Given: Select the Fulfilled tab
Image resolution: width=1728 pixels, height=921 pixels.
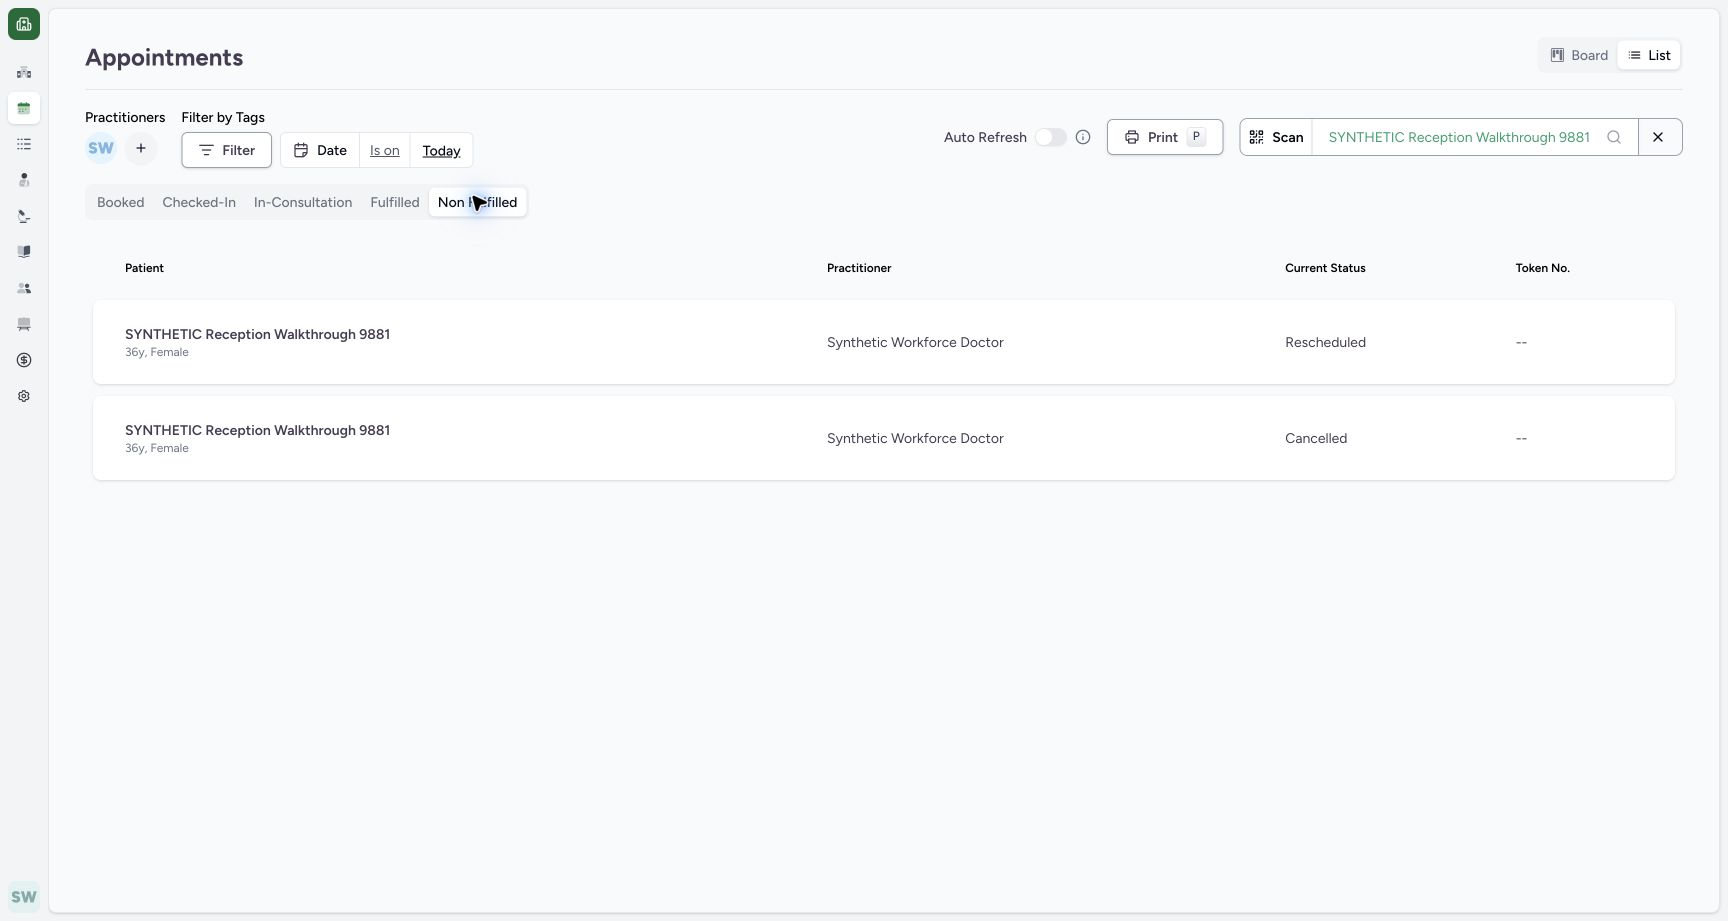Looking at the screenshot, I should tap(395, 202).
